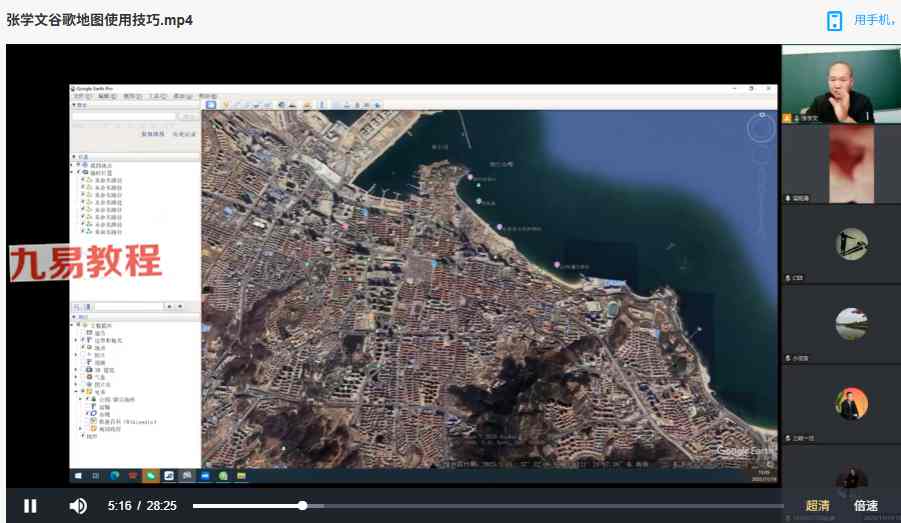Image resolution: width=901 pixels, height=523 pixels.
Task: Click the 倍速 playback speed button
Action: tap(866, 506)
